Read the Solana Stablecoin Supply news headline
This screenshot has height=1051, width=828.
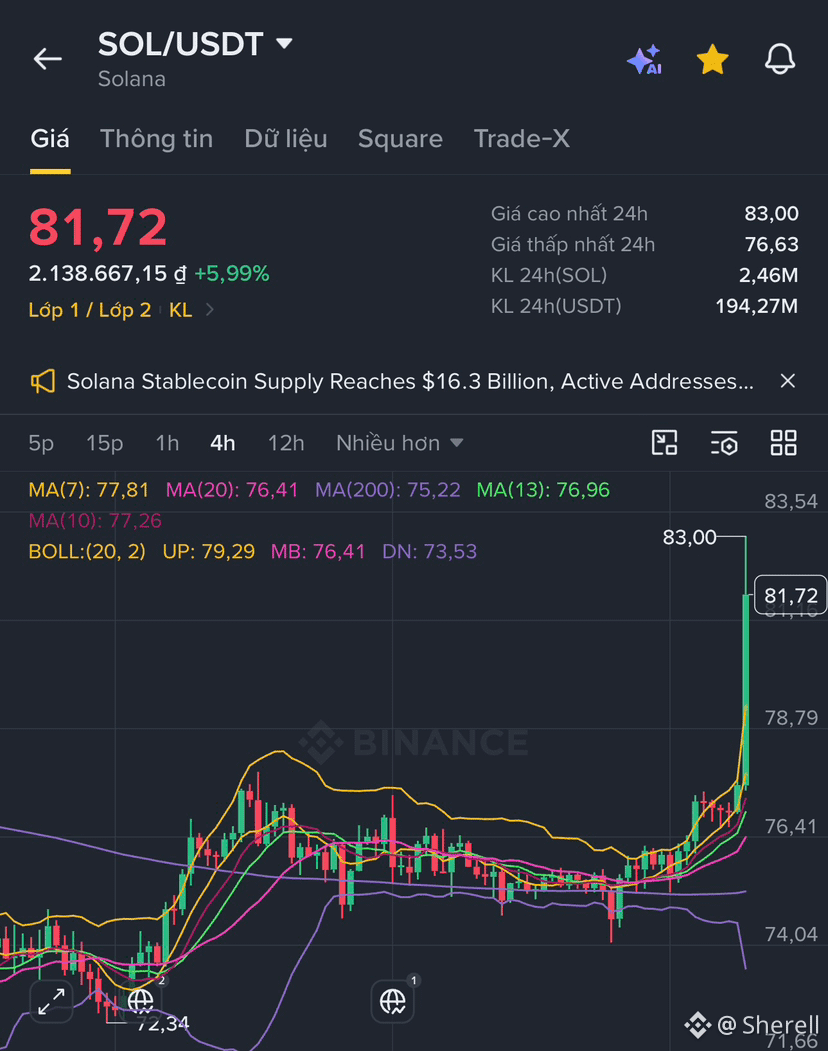(410, 381)
